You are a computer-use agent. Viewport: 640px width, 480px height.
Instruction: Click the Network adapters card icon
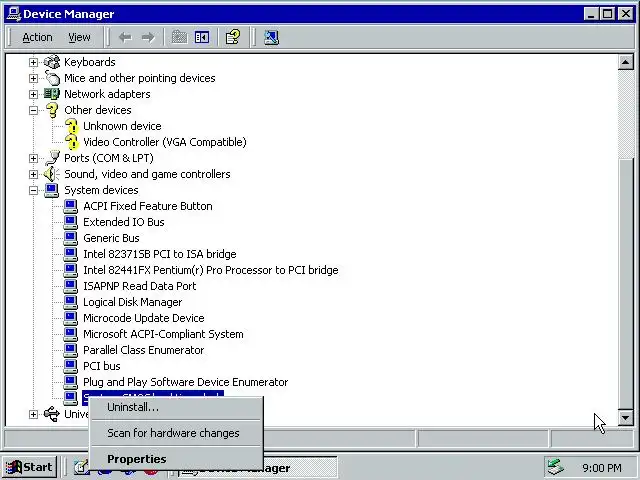coord(52,94)
